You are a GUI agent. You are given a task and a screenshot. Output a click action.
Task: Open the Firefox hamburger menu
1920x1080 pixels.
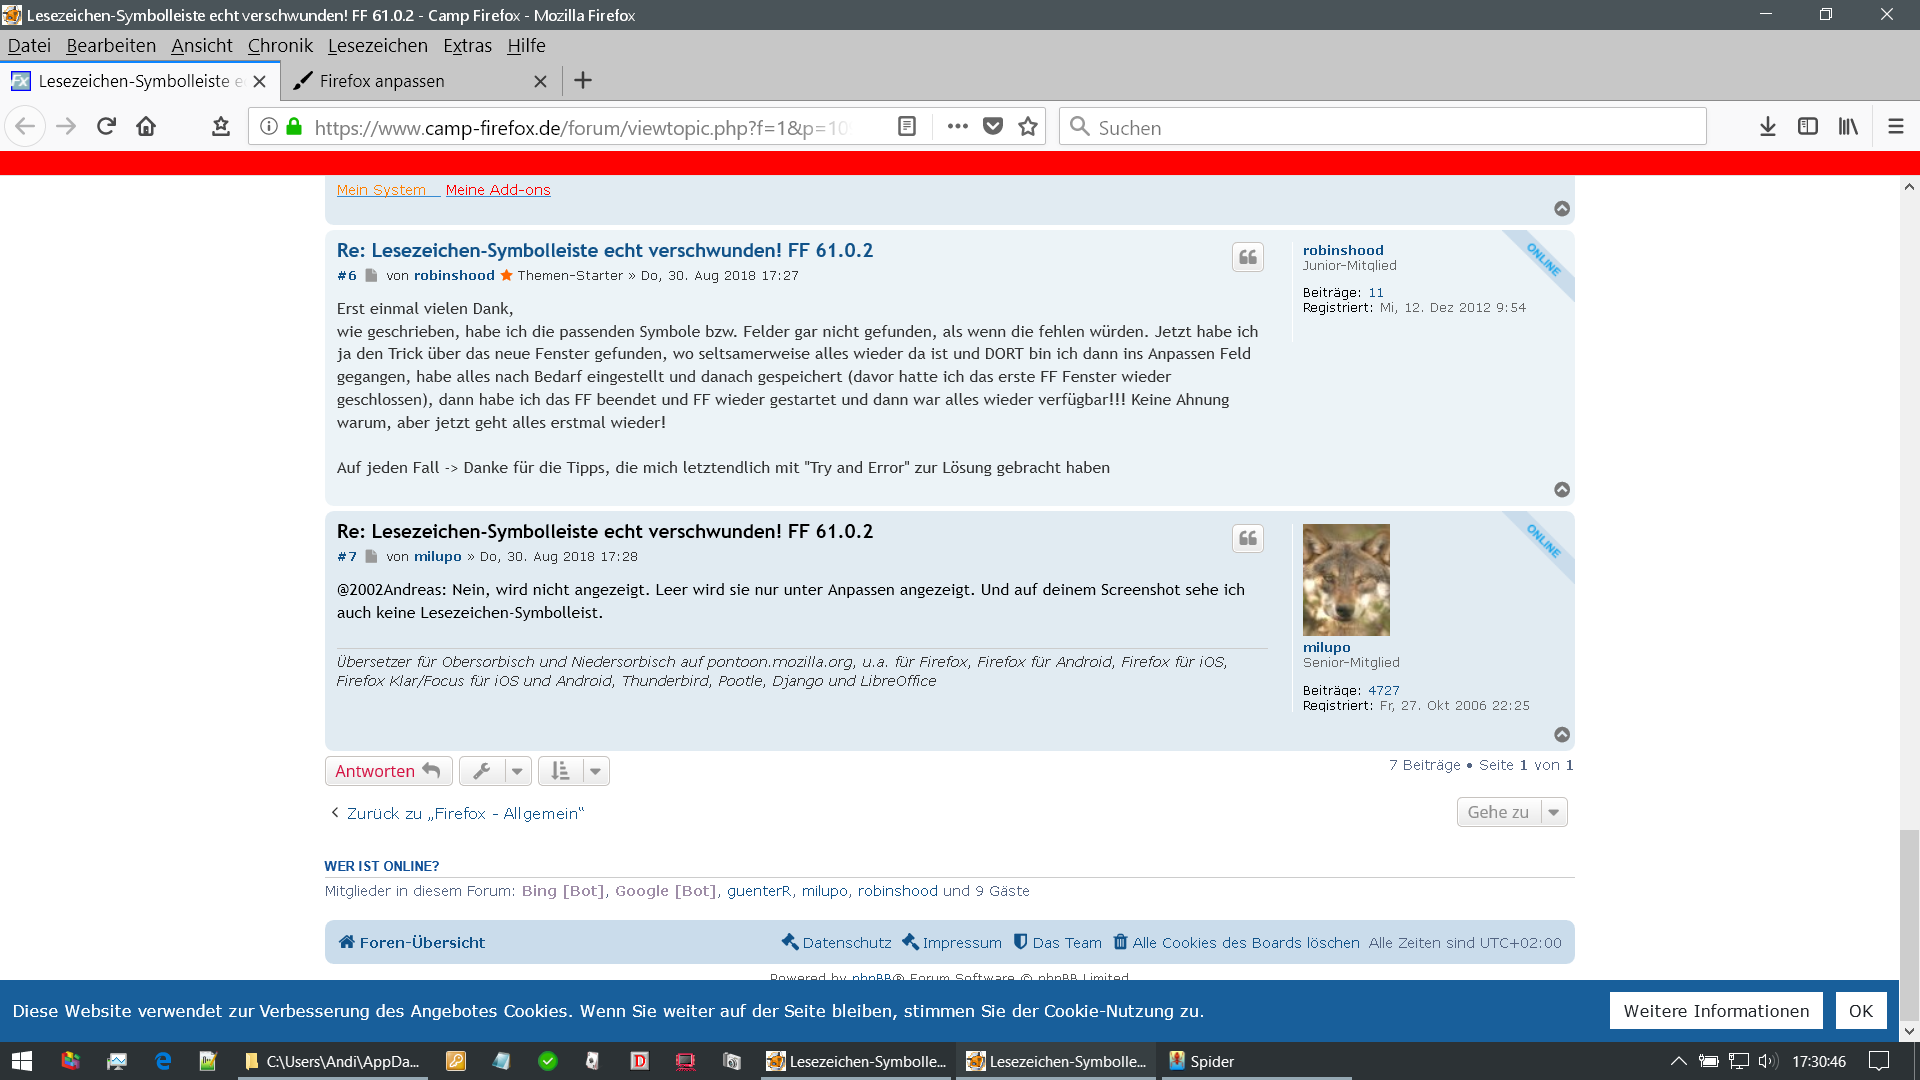point(1895,127)
